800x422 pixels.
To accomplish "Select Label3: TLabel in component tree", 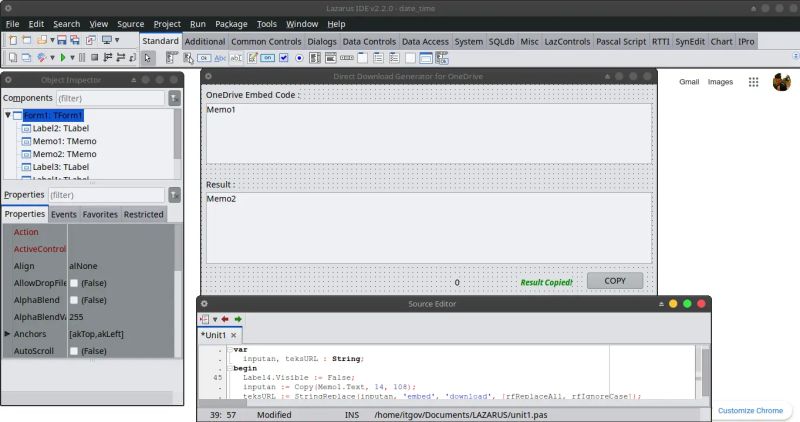I will click(x=61, y=167).
